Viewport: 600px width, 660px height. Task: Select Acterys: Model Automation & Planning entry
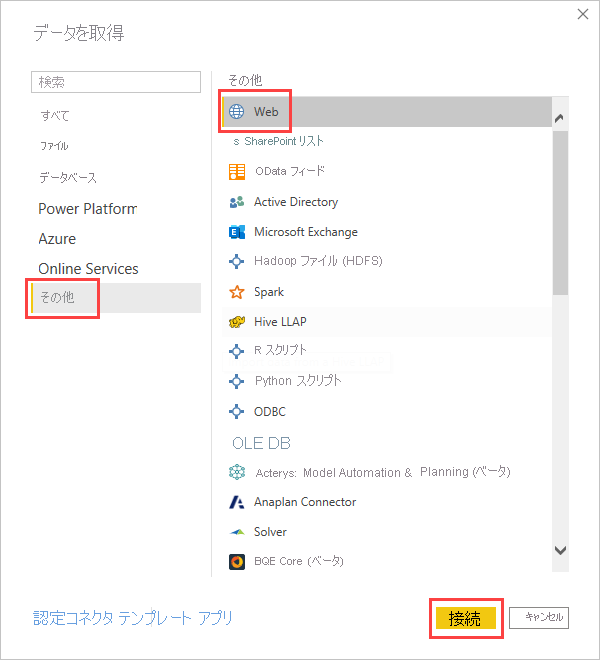coord(383,472)
